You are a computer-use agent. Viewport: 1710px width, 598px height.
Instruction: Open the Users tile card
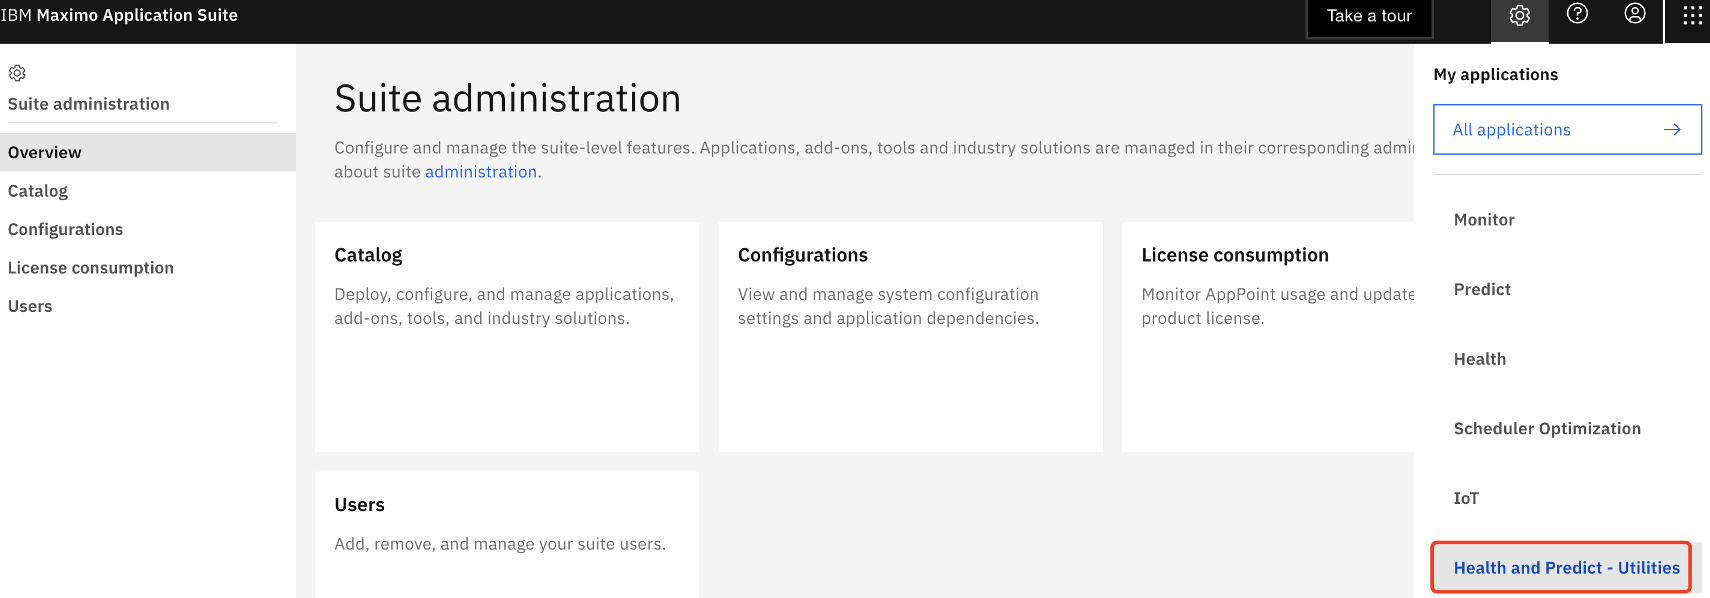(x=507, y=535)
